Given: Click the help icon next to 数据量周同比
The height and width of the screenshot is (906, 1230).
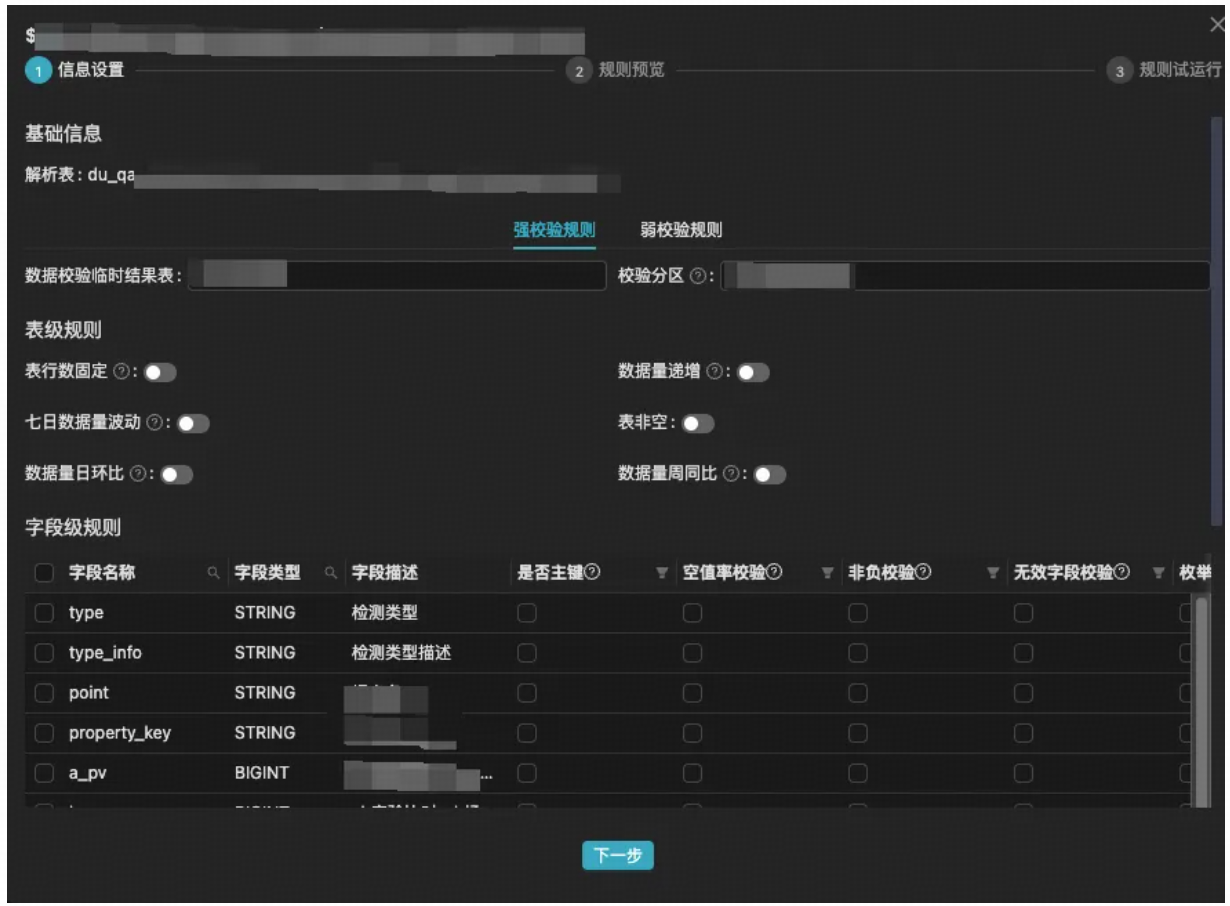Looking at the screenshot, I should coord(730,475).
